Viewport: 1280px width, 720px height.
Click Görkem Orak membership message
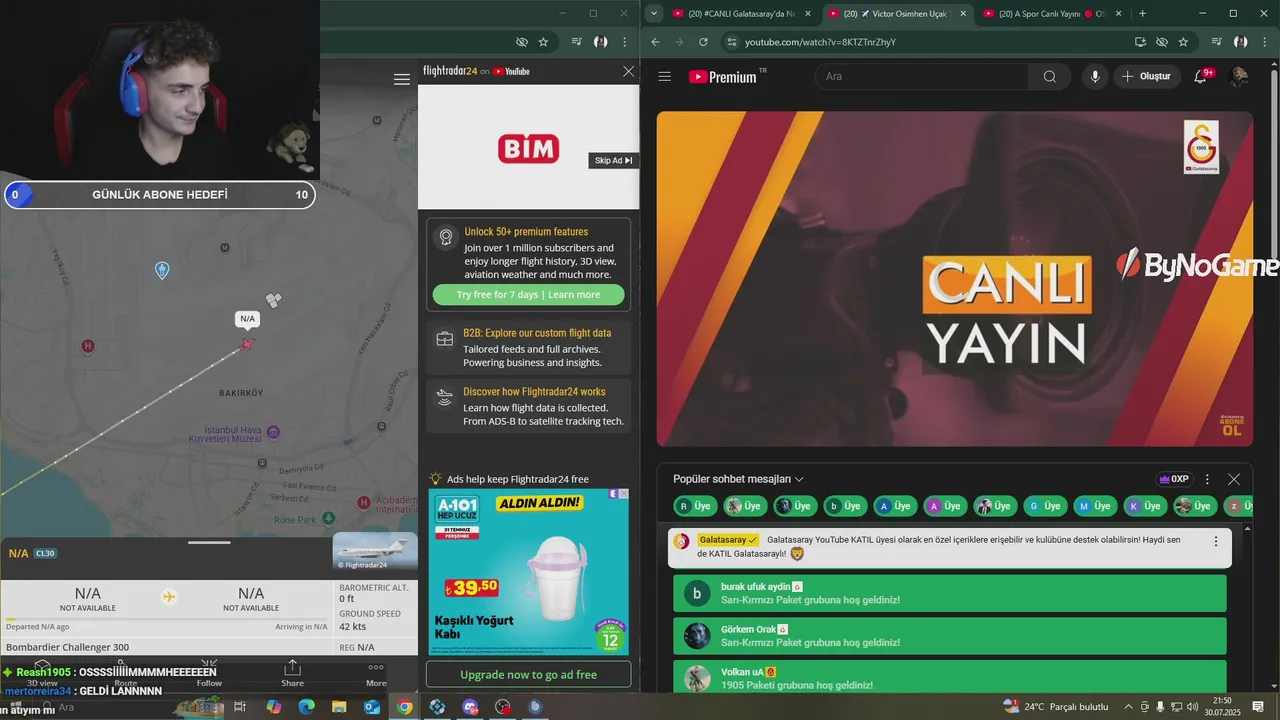click(x=950, y=636)
